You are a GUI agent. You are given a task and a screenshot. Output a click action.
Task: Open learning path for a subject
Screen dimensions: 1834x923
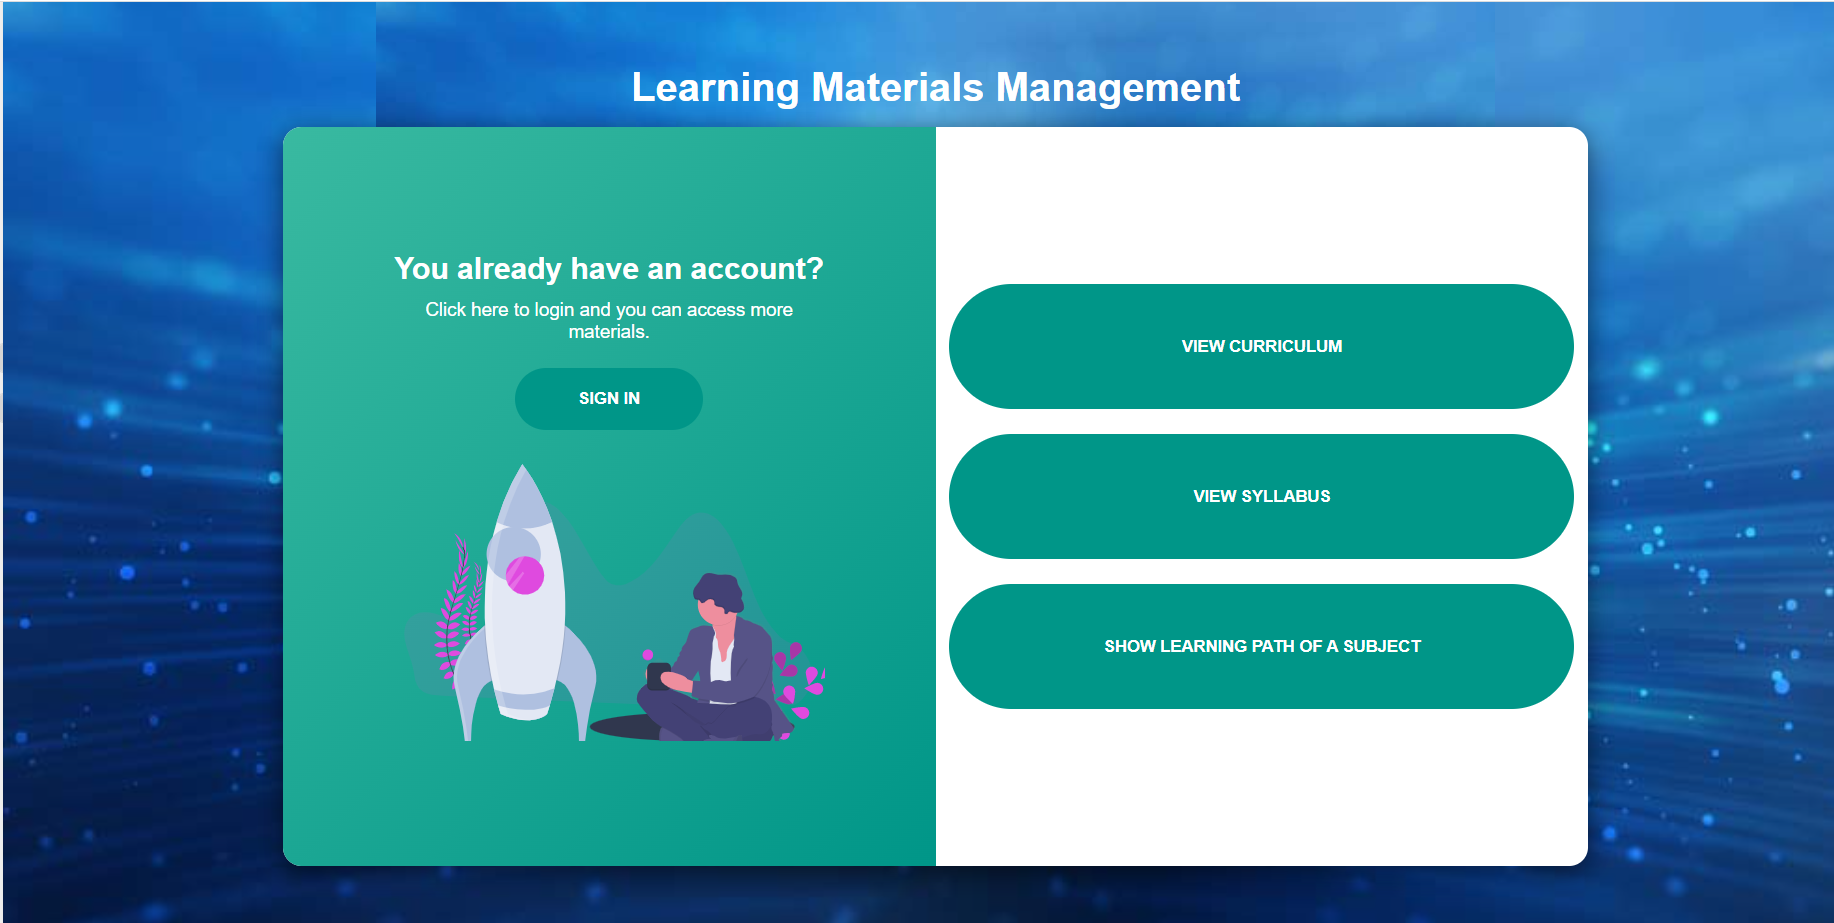[1261, 645]
